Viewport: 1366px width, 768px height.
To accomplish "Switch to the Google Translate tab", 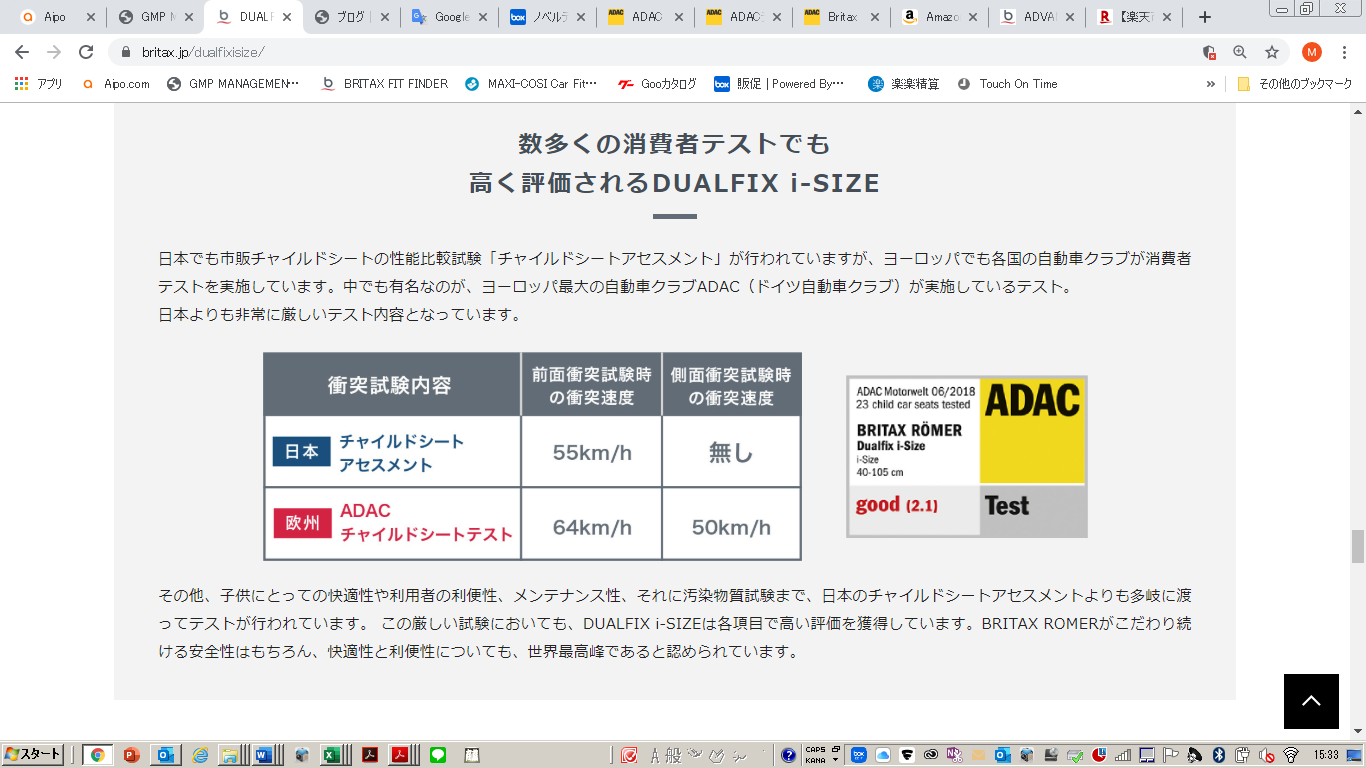I will tap(448, 17).
